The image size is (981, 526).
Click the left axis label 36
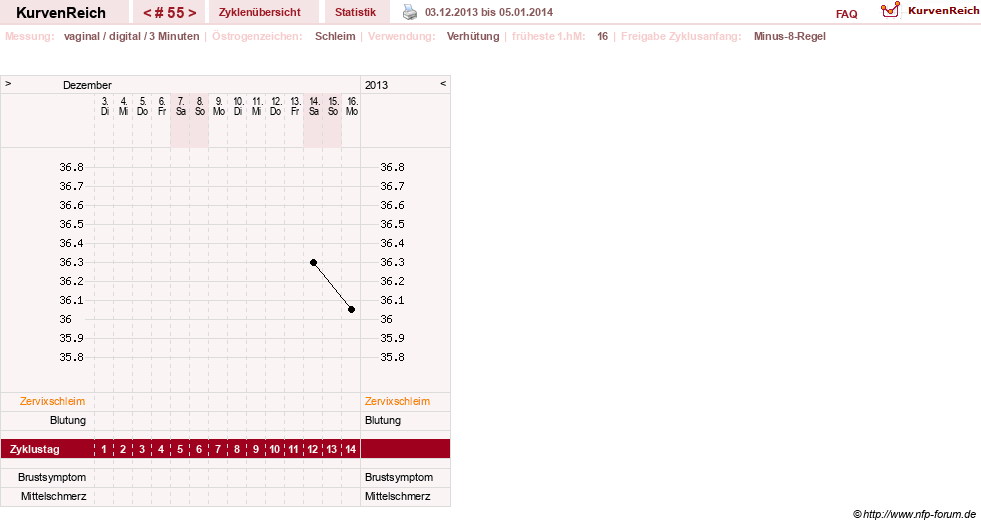pos(66,319)
